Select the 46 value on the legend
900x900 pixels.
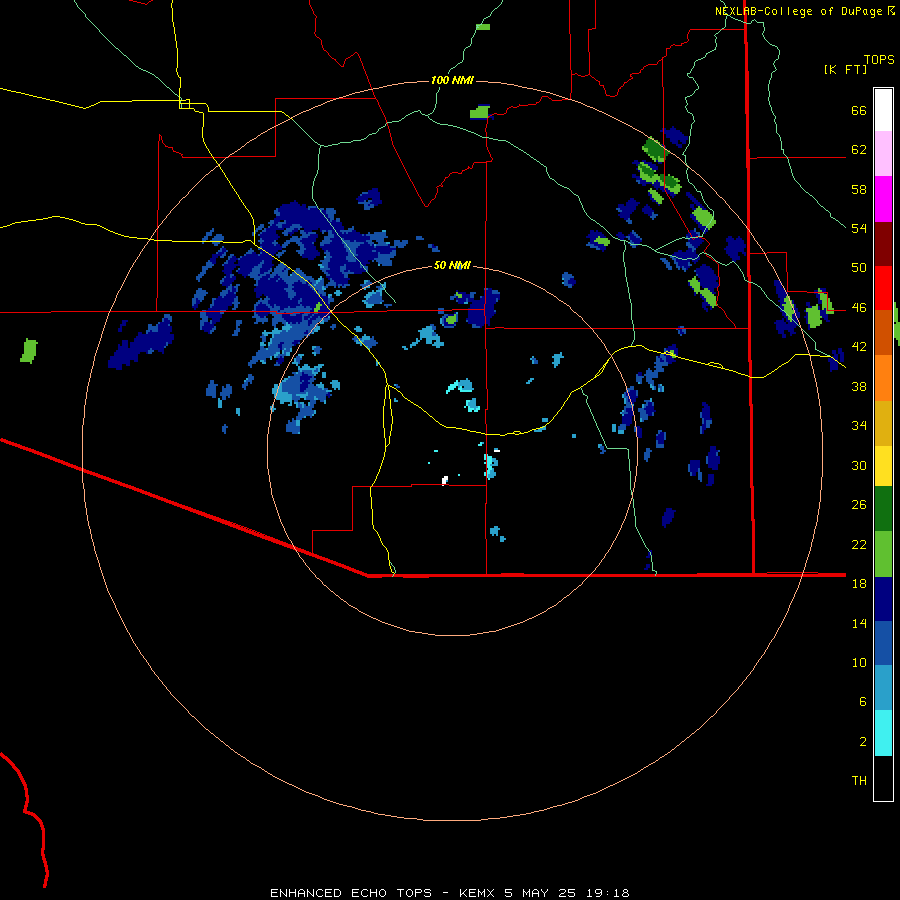click(859, 307)
